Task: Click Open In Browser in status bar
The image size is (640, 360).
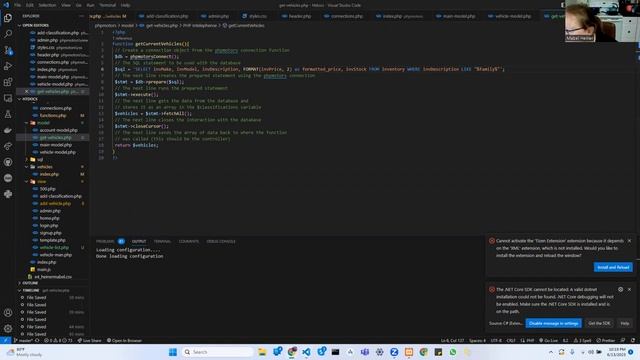Action: tap(124, 340)
